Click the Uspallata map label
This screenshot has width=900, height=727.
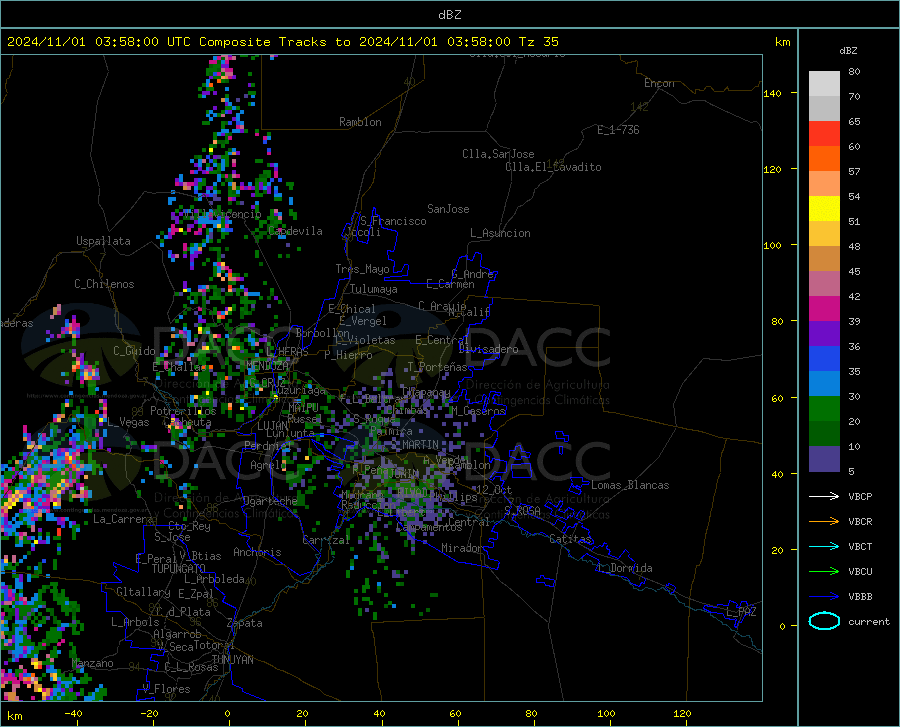[x=103, y=241]
